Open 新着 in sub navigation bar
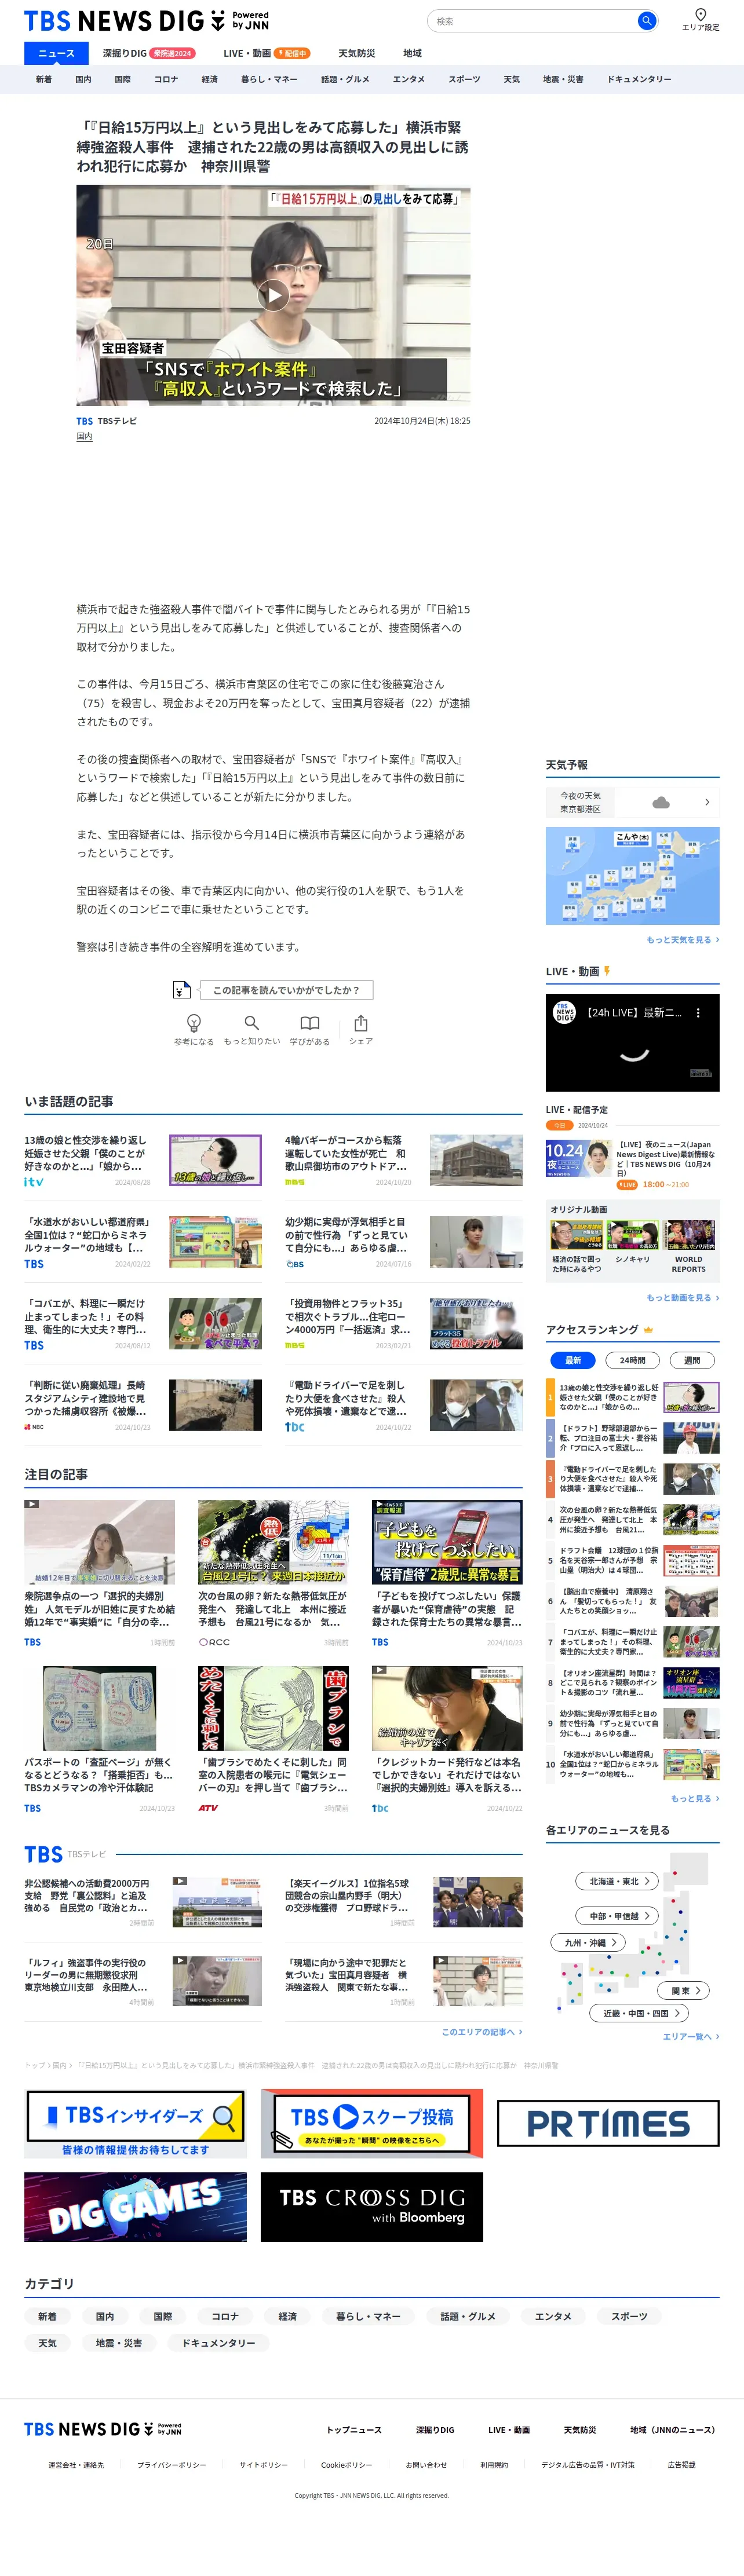Screen dimensions: 744x2576 (44, 79)
